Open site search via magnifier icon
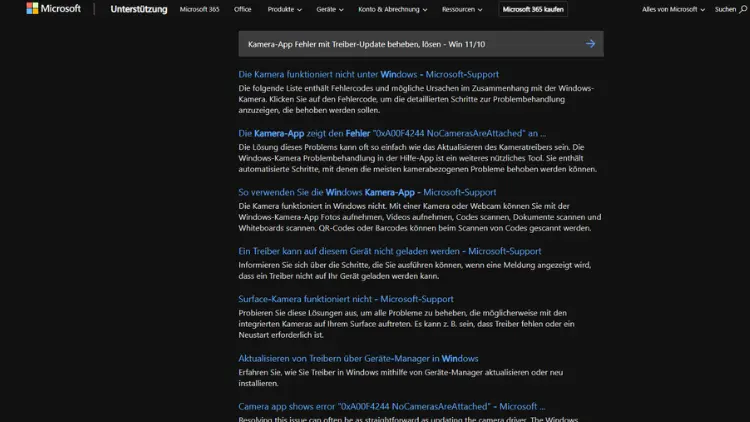 [743, 9]
